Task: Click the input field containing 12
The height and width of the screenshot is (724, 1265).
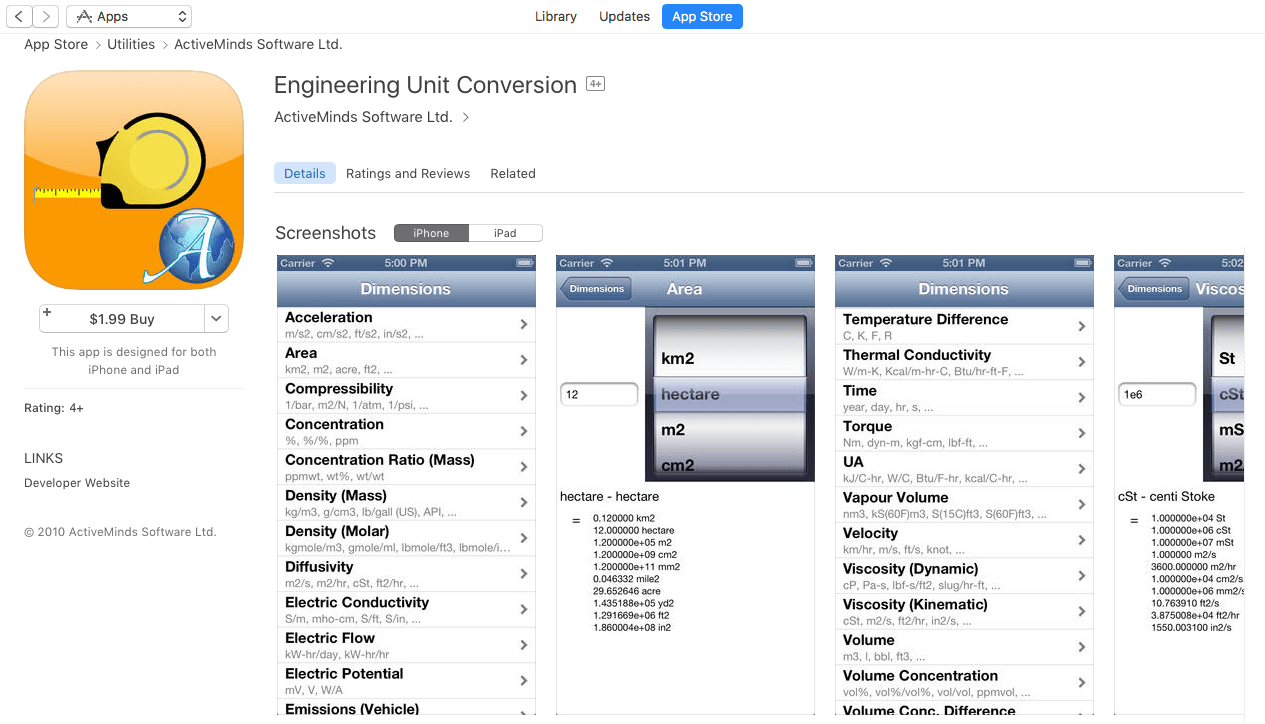Action: 599,394
